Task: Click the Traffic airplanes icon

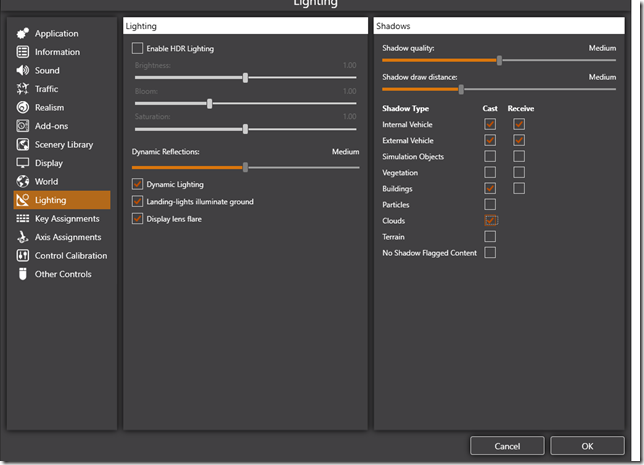Action: click(23, 89)
